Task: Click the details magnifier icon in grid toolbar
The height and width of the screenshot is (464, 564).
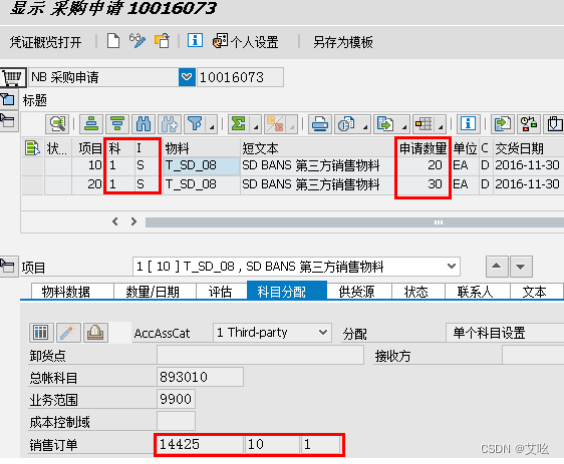Action: (58, 124)
